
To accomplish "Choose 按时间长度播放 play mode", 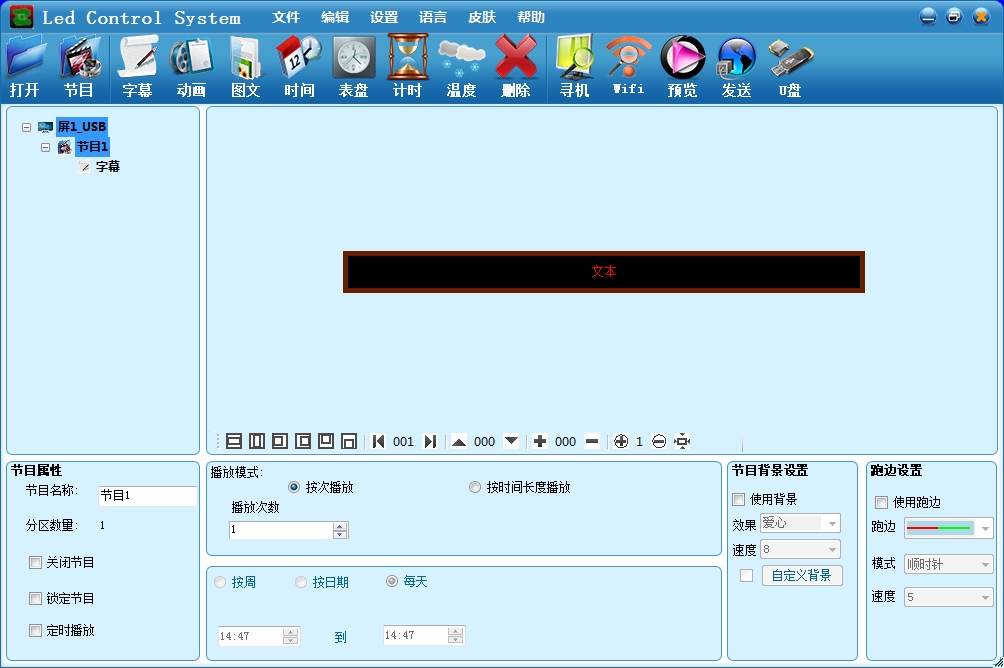I will tap(474, 487).
